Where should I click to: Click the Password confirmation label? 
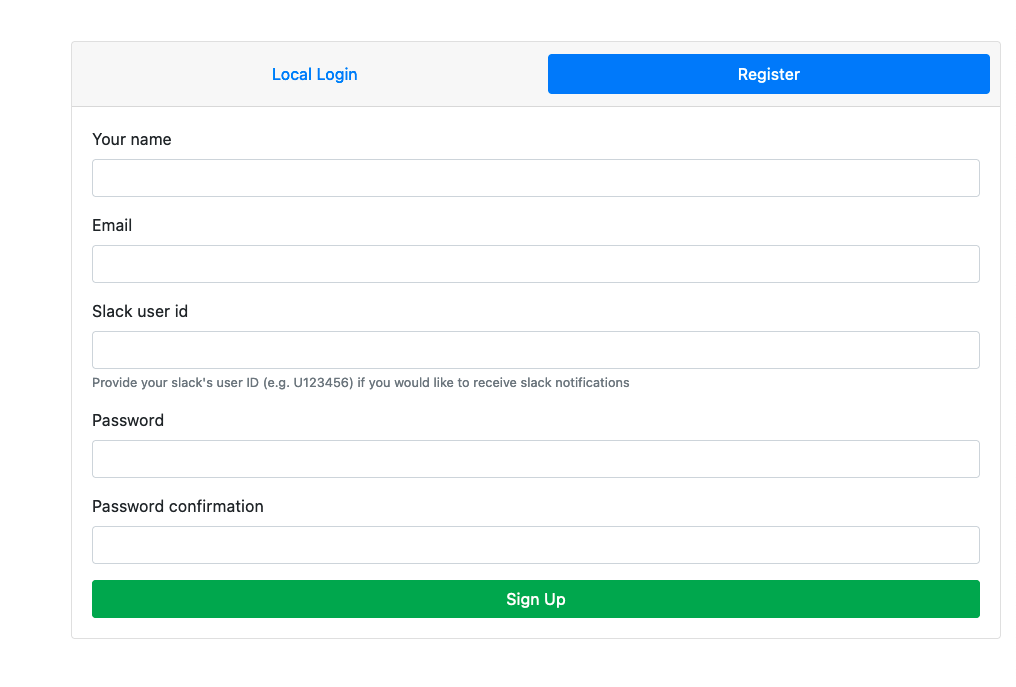click(x=178, y=506)
